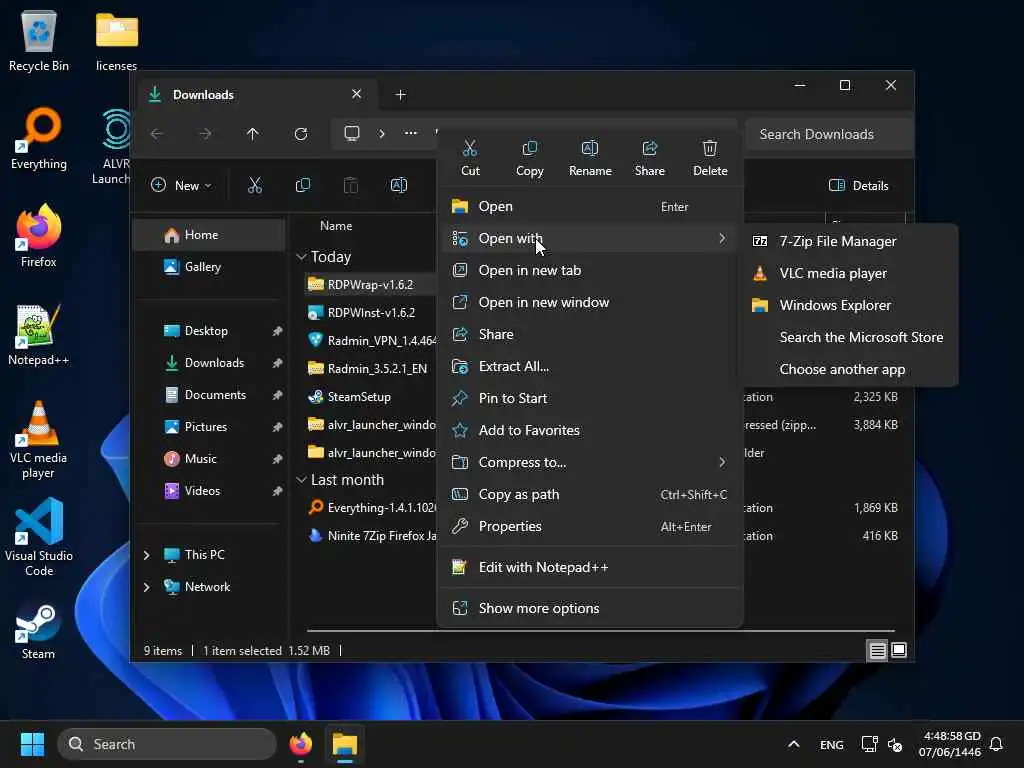
Task: Toggle the Details pane button
Action: click(859, 185)
